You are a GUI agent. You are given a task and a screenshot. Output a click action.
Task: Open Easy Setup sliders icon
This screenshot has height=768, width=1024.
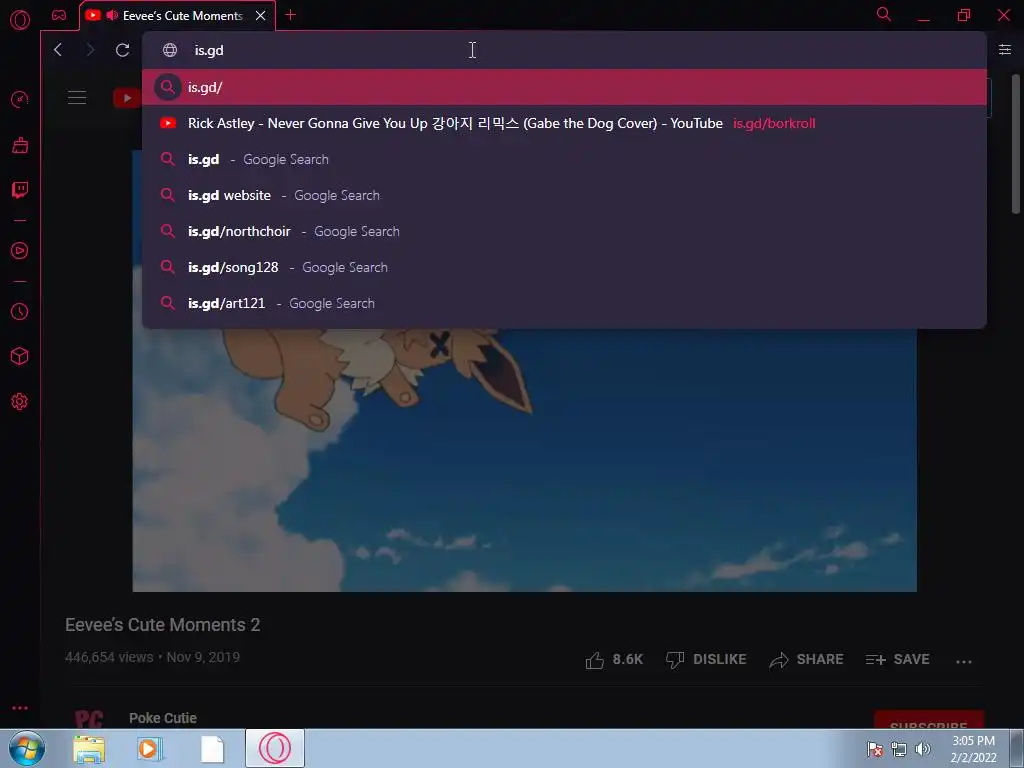(x=1004, y=50)
